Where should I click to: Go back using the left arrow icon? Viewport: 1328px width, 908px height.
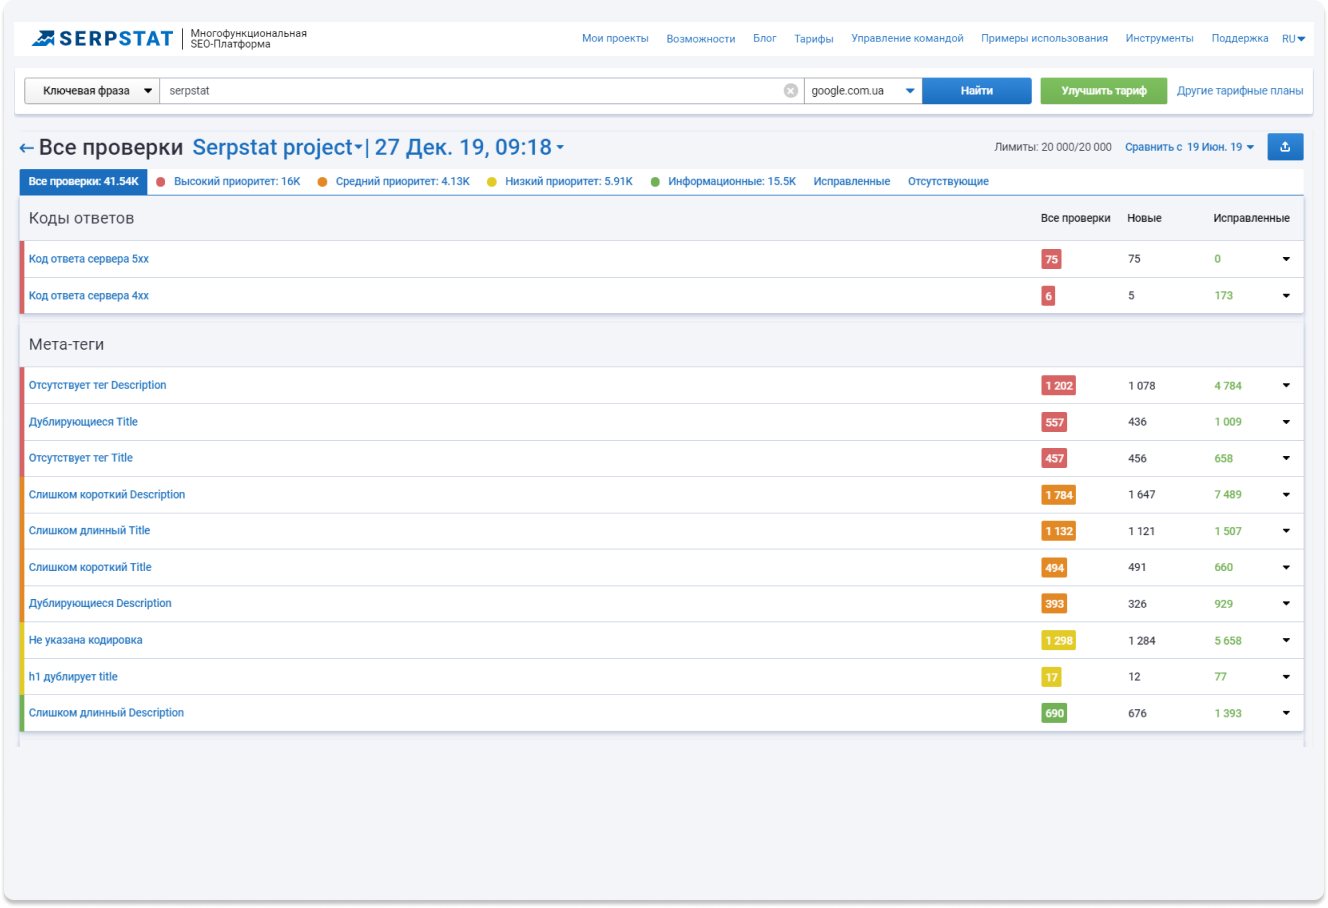tap(27, 148)
